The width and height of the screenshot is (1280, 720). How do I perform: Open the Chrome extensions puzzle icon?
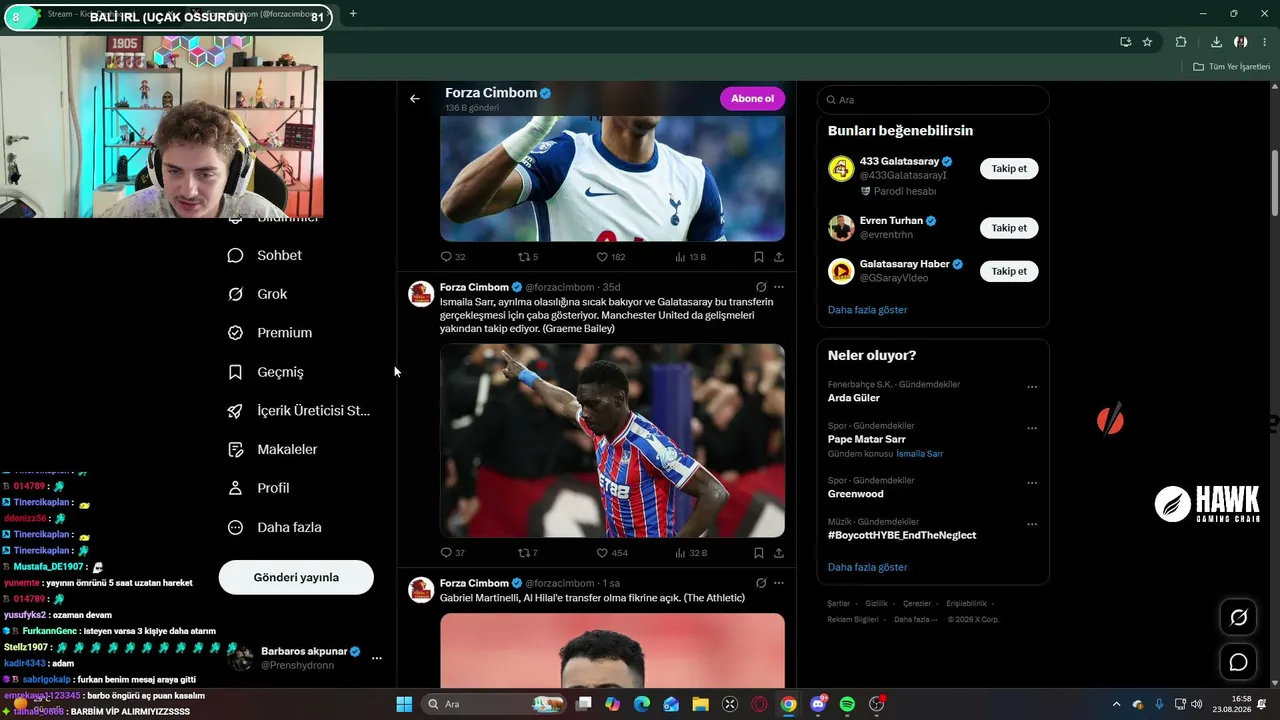pos(1181,42)
